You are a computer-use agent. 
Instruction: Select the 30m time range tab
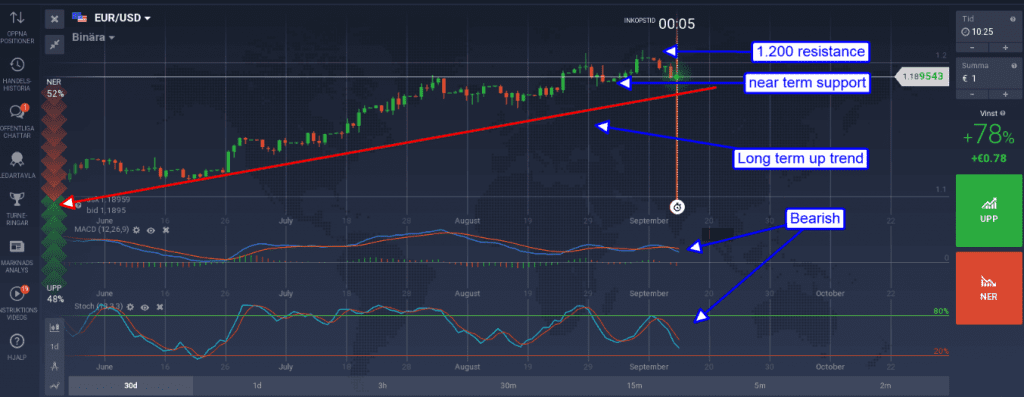coord(508,385)
